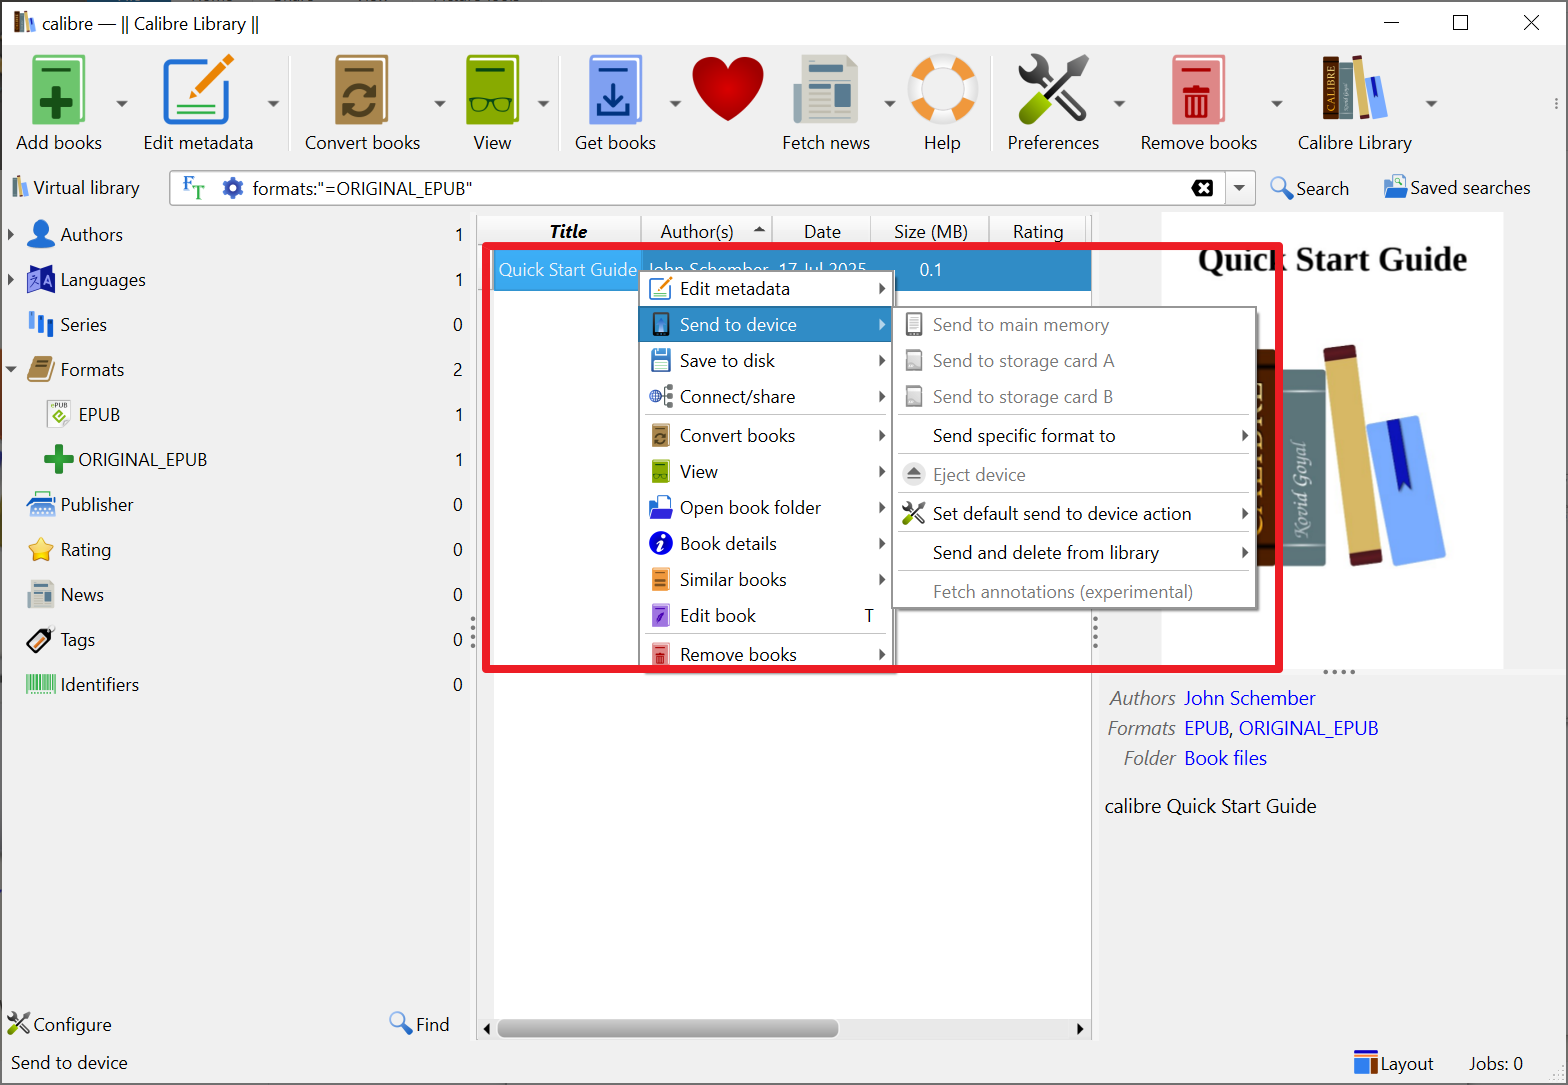Viewport: 1568px width, 1085px height.
Task: Collapse the Formats tree node
Action: tap(11, 369)
